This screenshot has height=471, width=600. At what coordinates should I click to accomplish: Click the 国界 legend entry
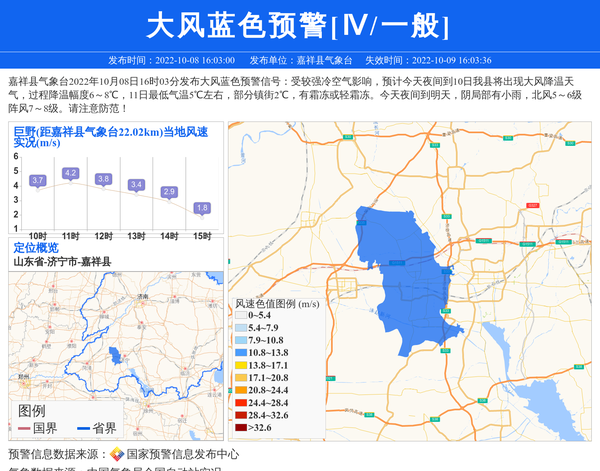point(38,428)
